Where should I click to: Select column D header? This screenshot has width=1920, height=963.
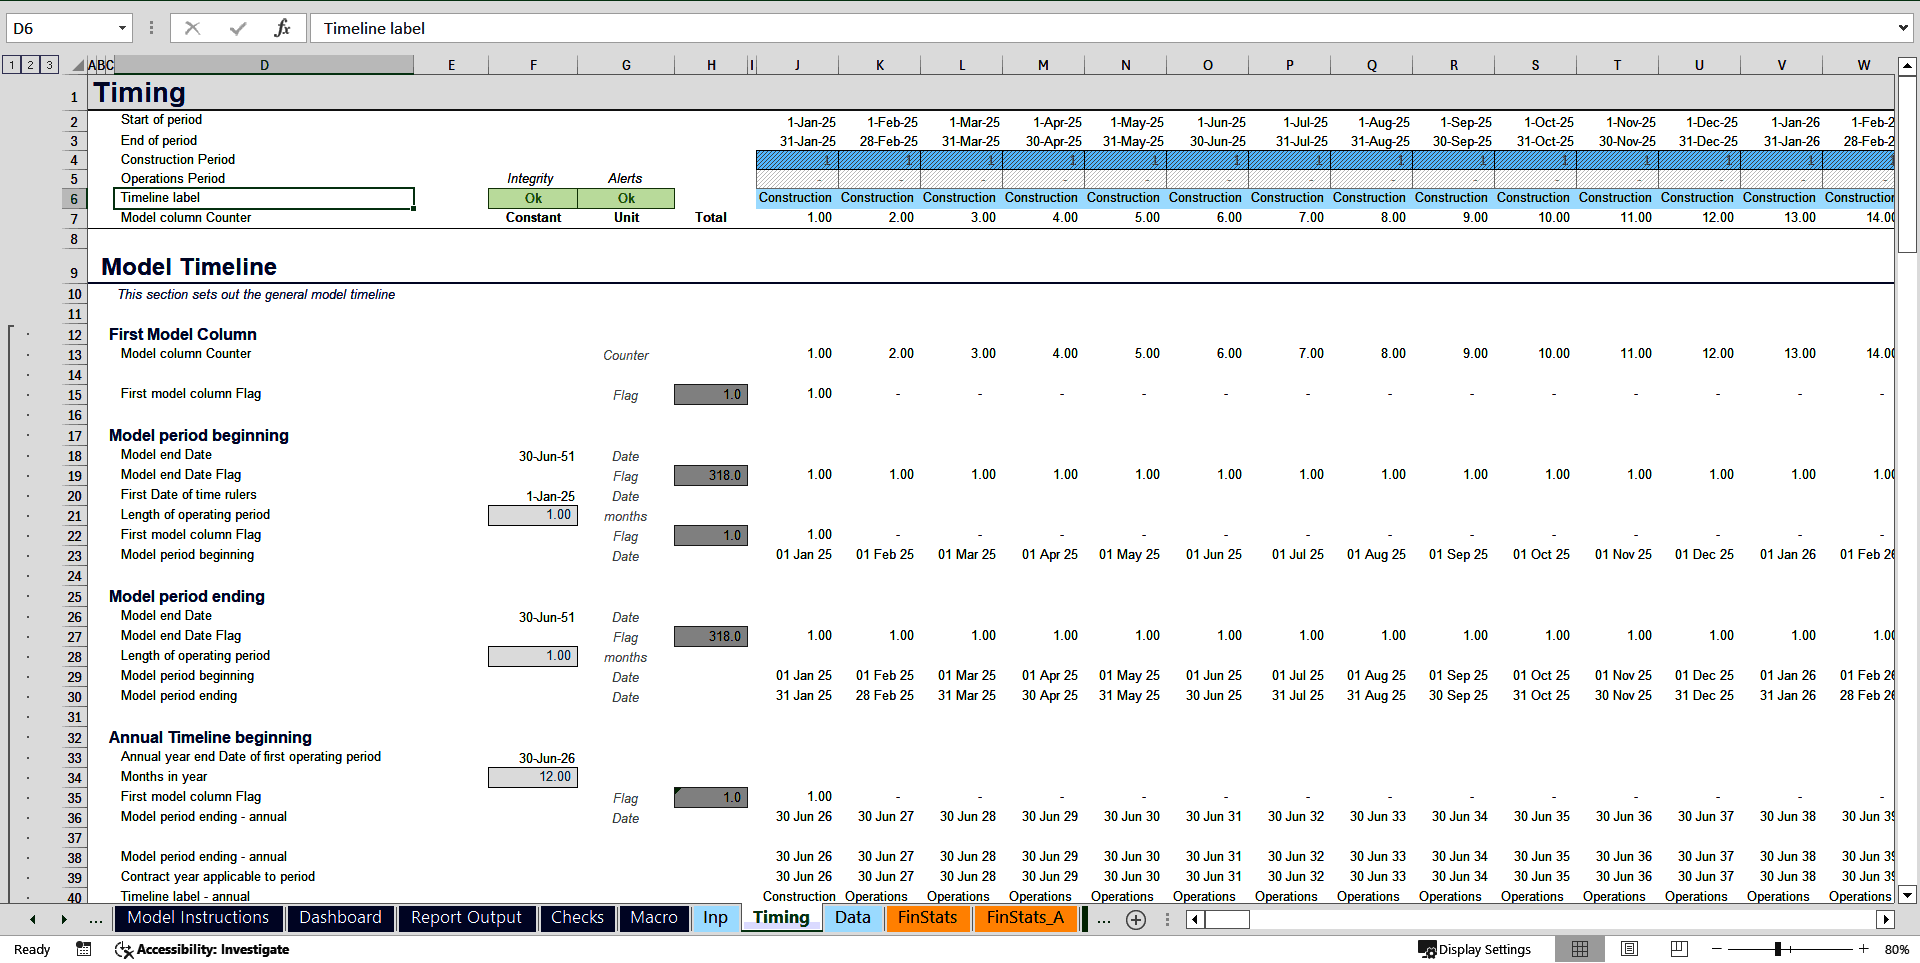(x=264, y=65)
